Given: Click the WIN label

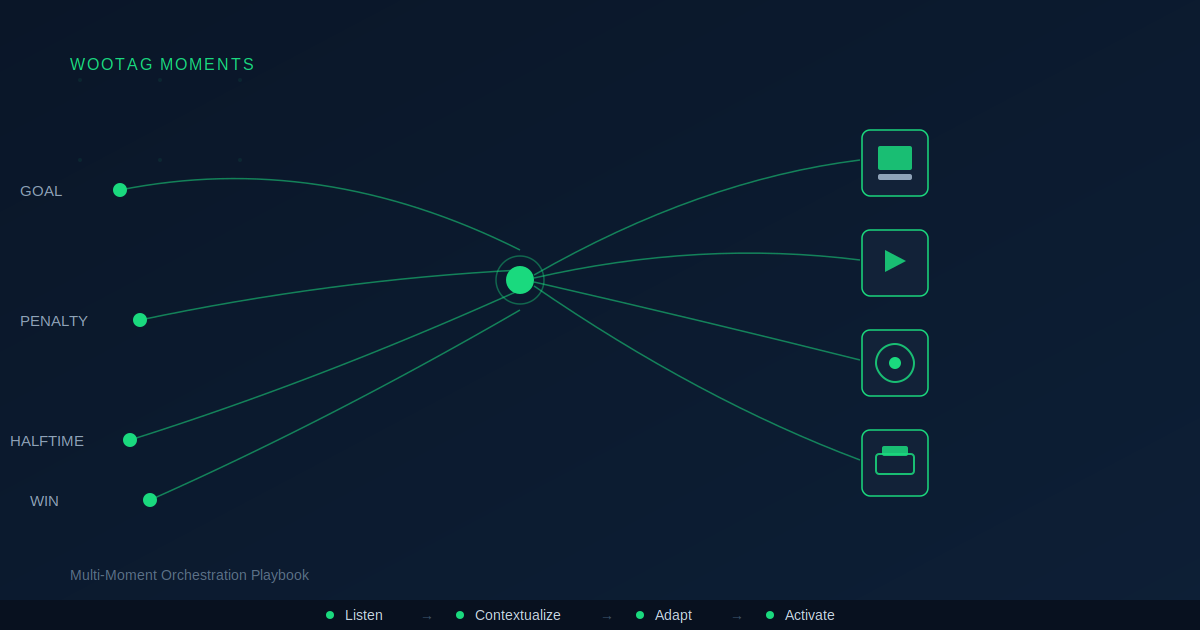Looking at the screenshot, I should point(44,501).
